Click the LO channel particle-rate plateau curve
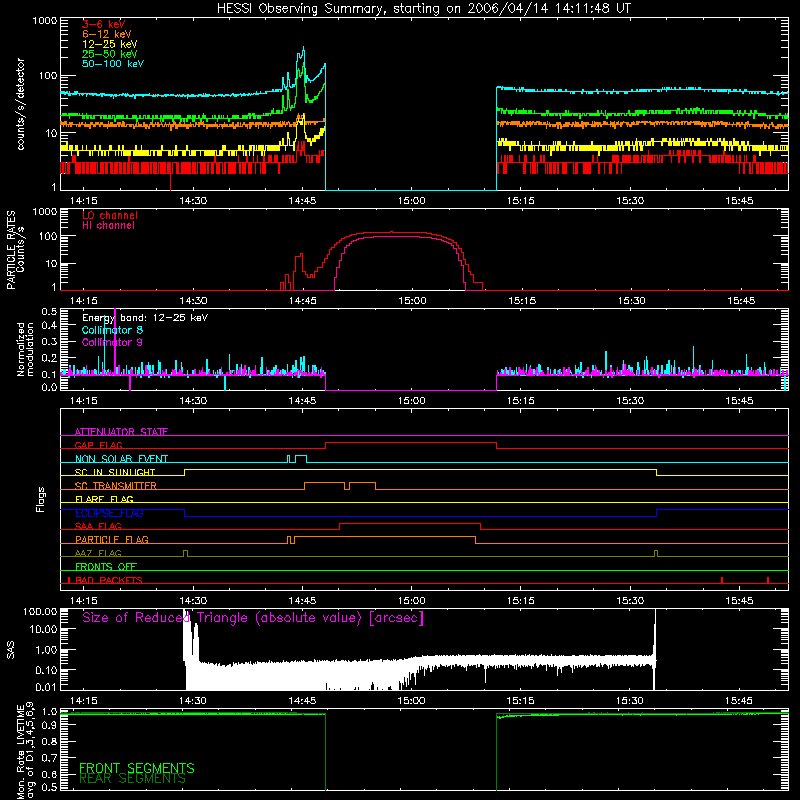This screenshot has width=800, height=800. [x=393, y=233]
